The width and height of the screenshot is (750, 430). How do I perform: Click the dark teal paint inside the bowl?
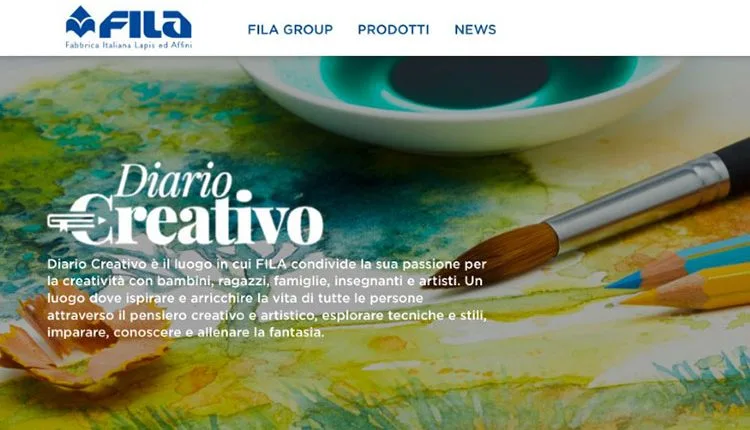[469, 81]
